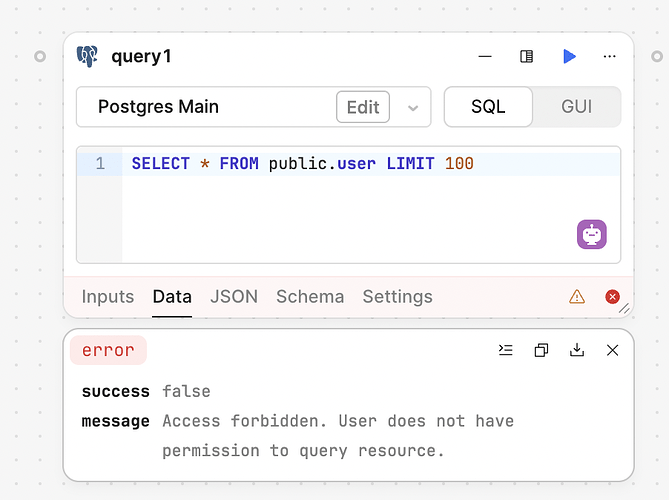The width and height of the screenshot is (669, 500).
Task: Open the Inputs tab
Action: pyautogui.click(x=107, y=296)
